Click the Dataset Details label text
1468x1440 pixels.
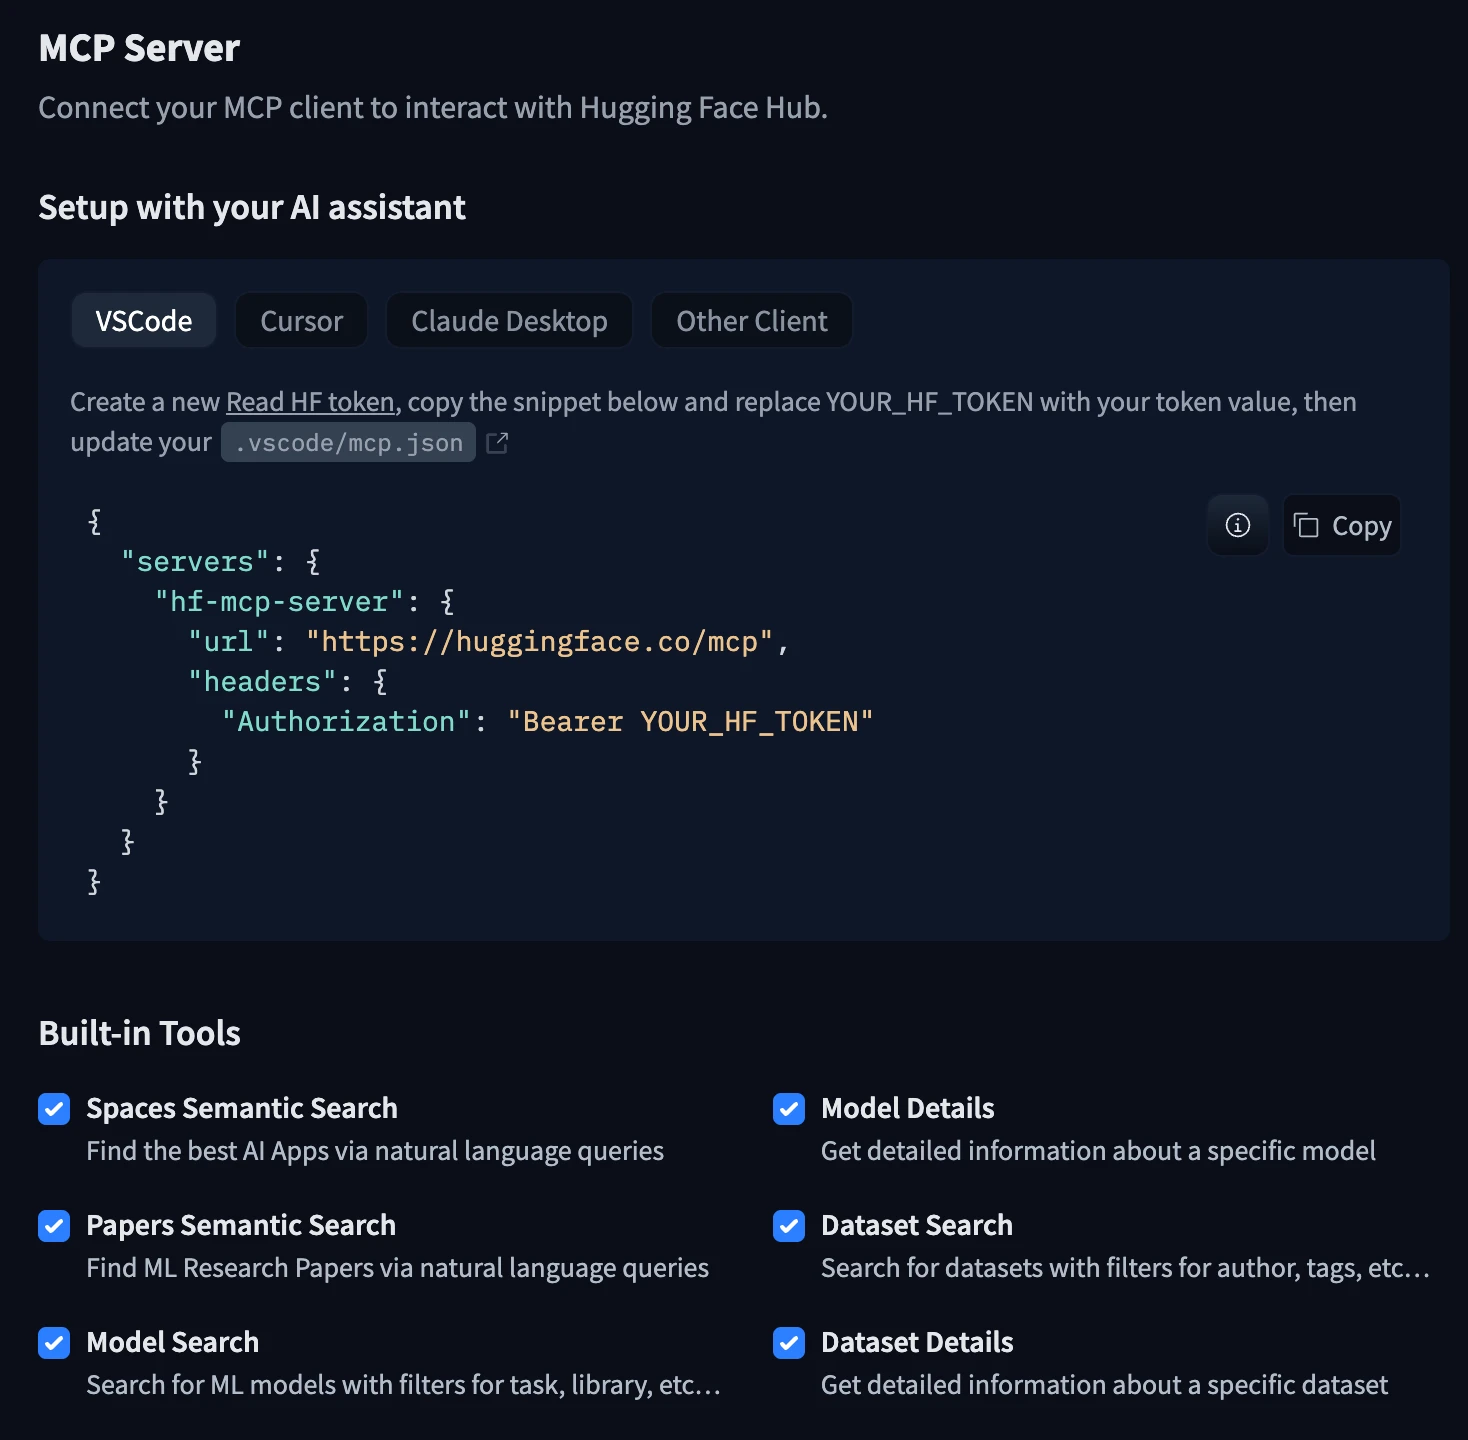click(917, 1342)
